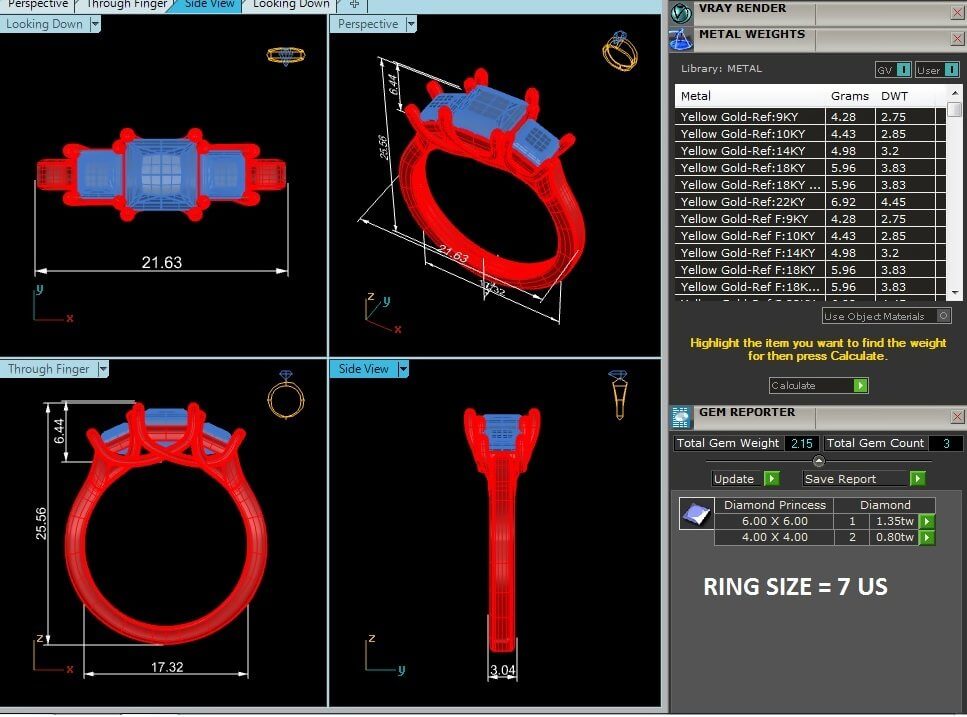
Task: Click the metal list scrollbar down arrow
Action: coord(955,290)
